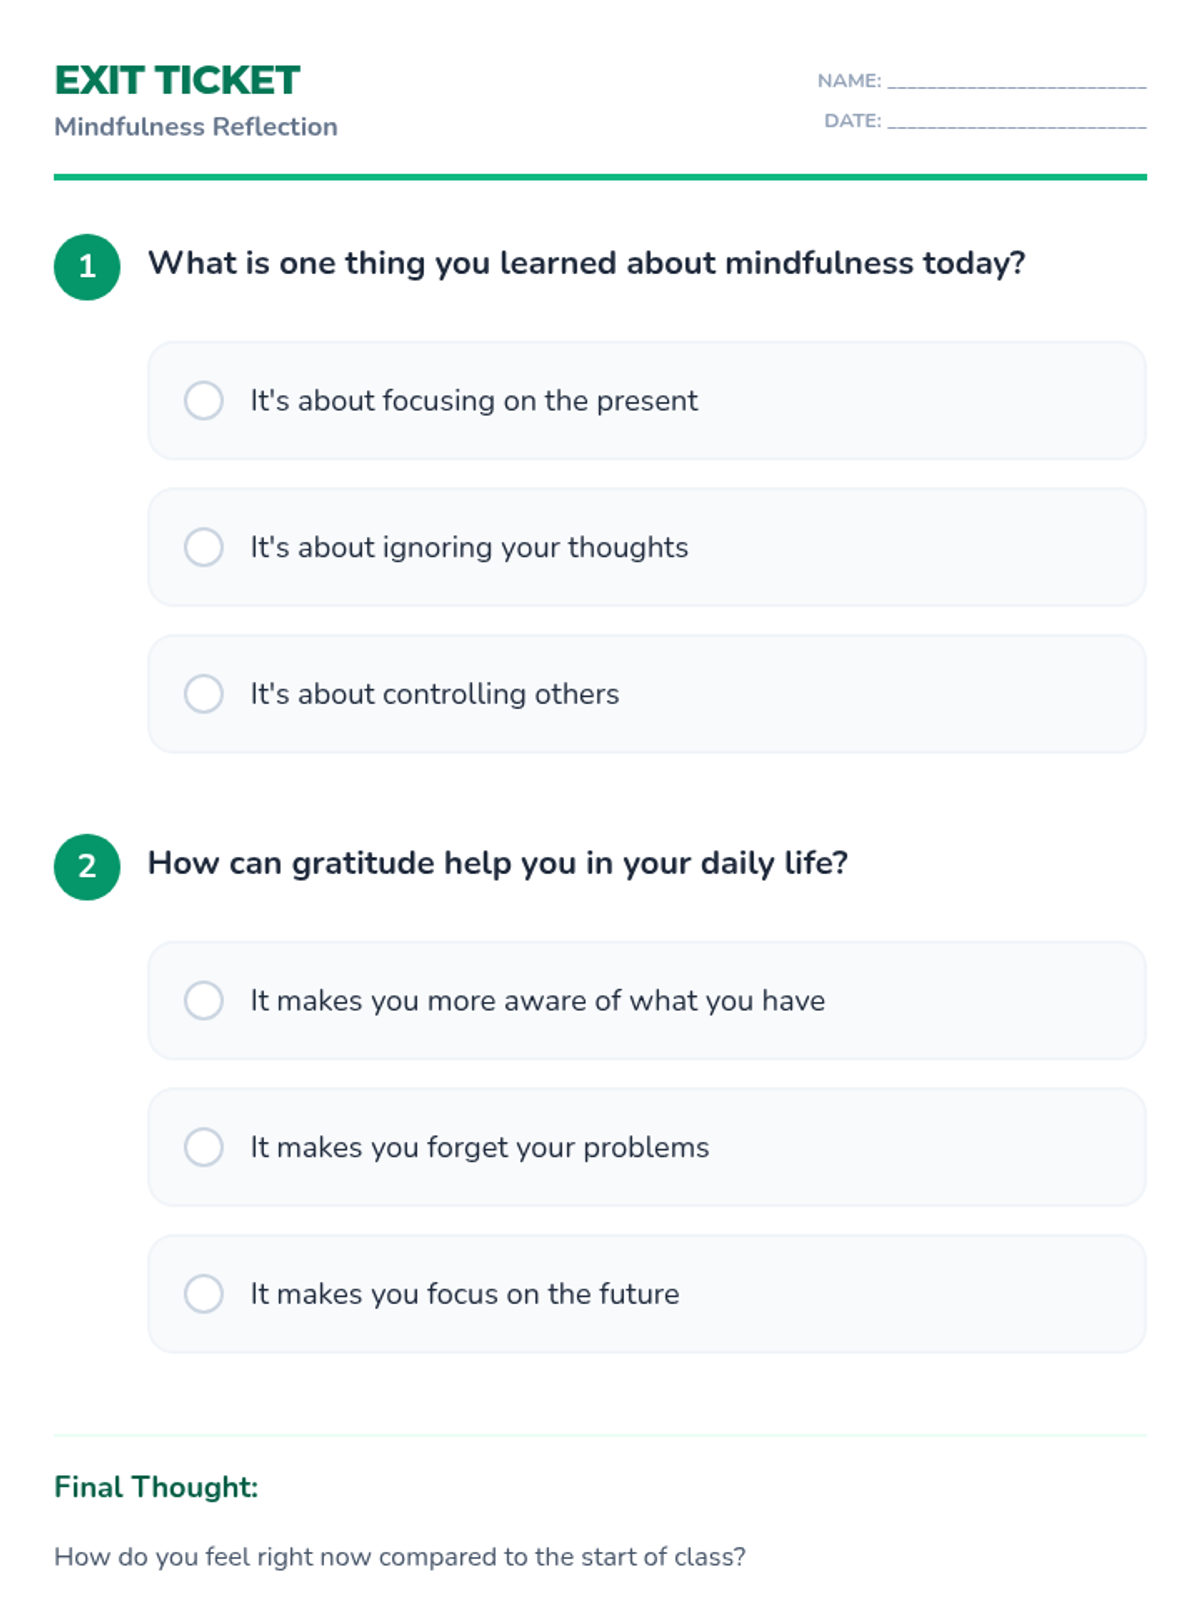
Task: Choose radio "It makes you focus on the future"
Action: coord(203,1294)
